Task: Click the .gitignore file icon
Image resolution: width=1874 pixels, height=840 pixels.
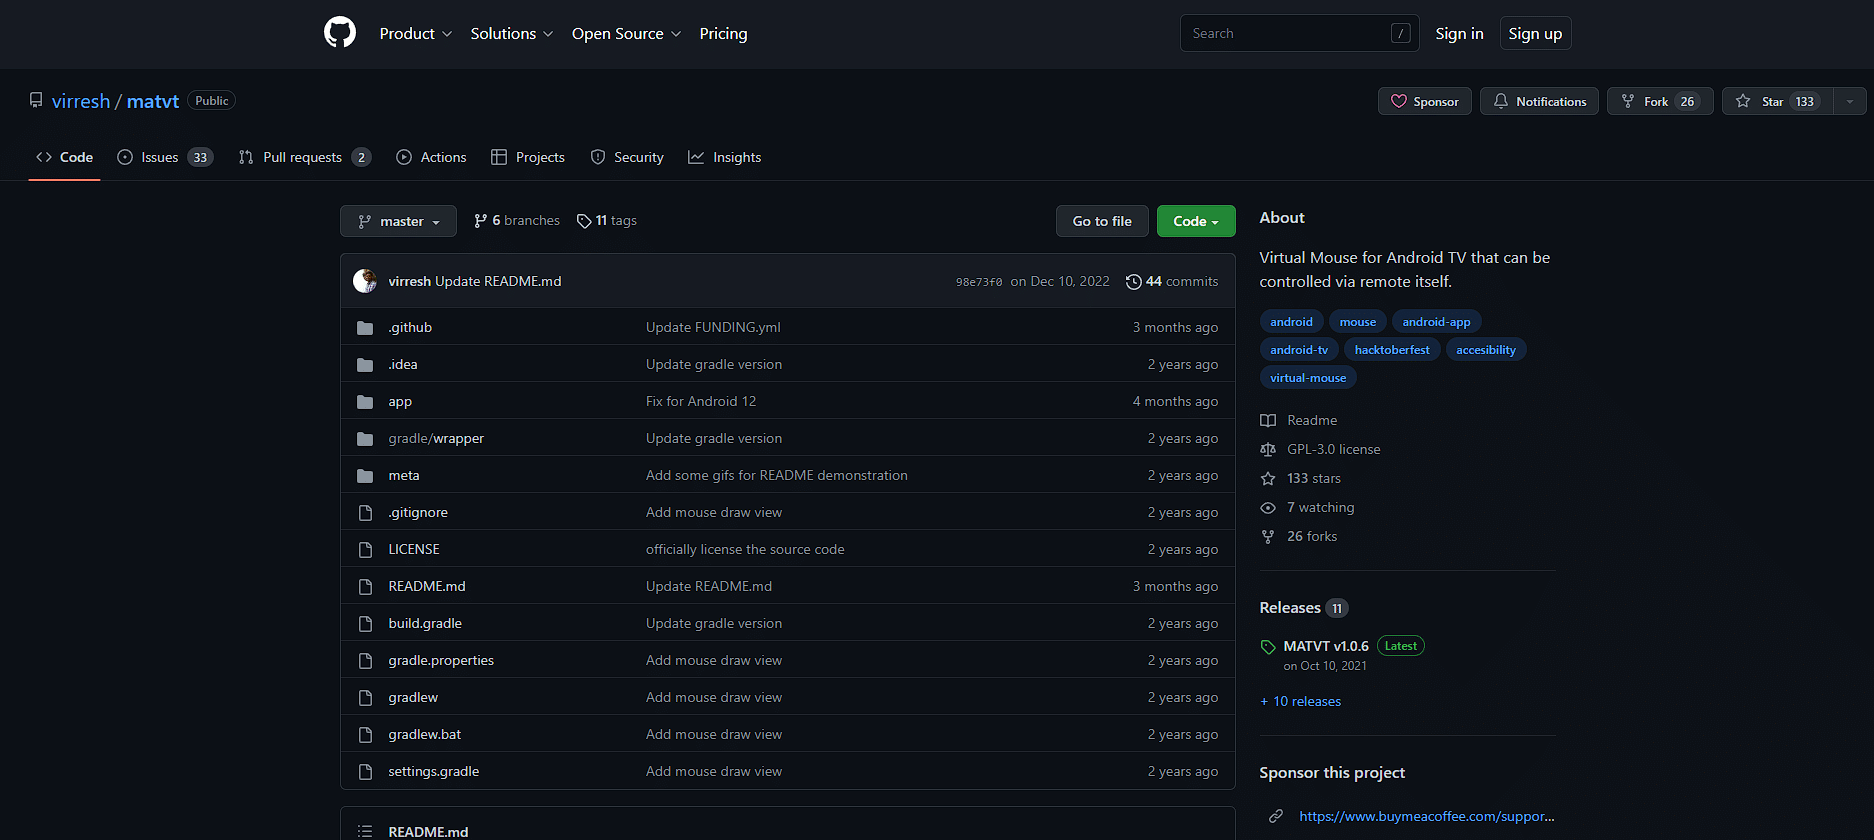Action: pos(365,513)
